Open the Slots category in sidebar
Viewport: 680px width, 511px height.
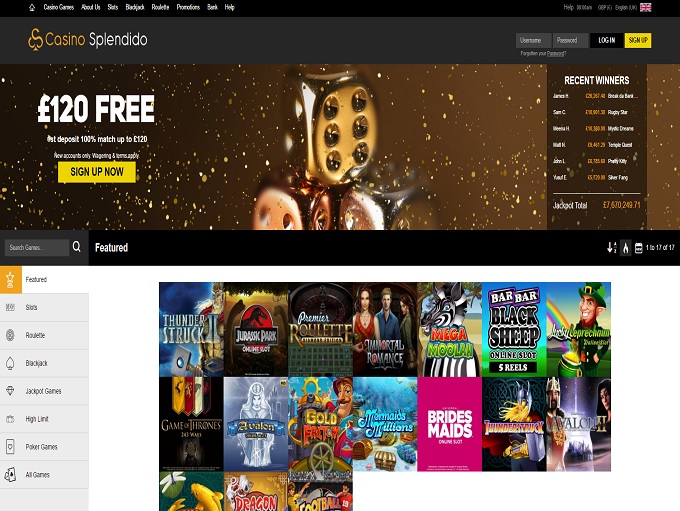pyautogui.click(x=44, y=308)
